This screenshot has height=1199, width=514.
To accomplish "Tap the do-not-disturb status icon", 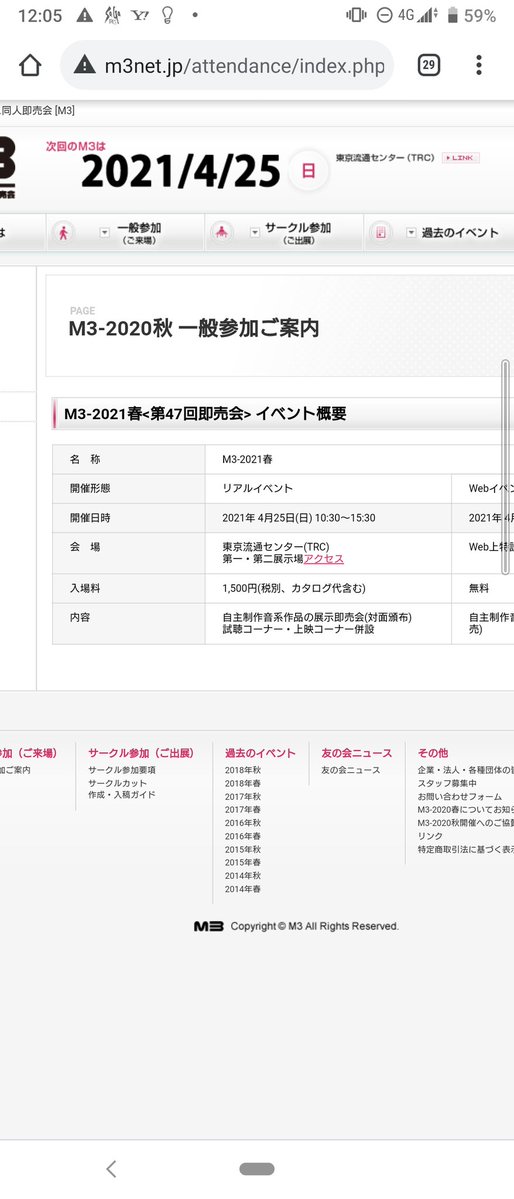I will [x=385, y=15].
